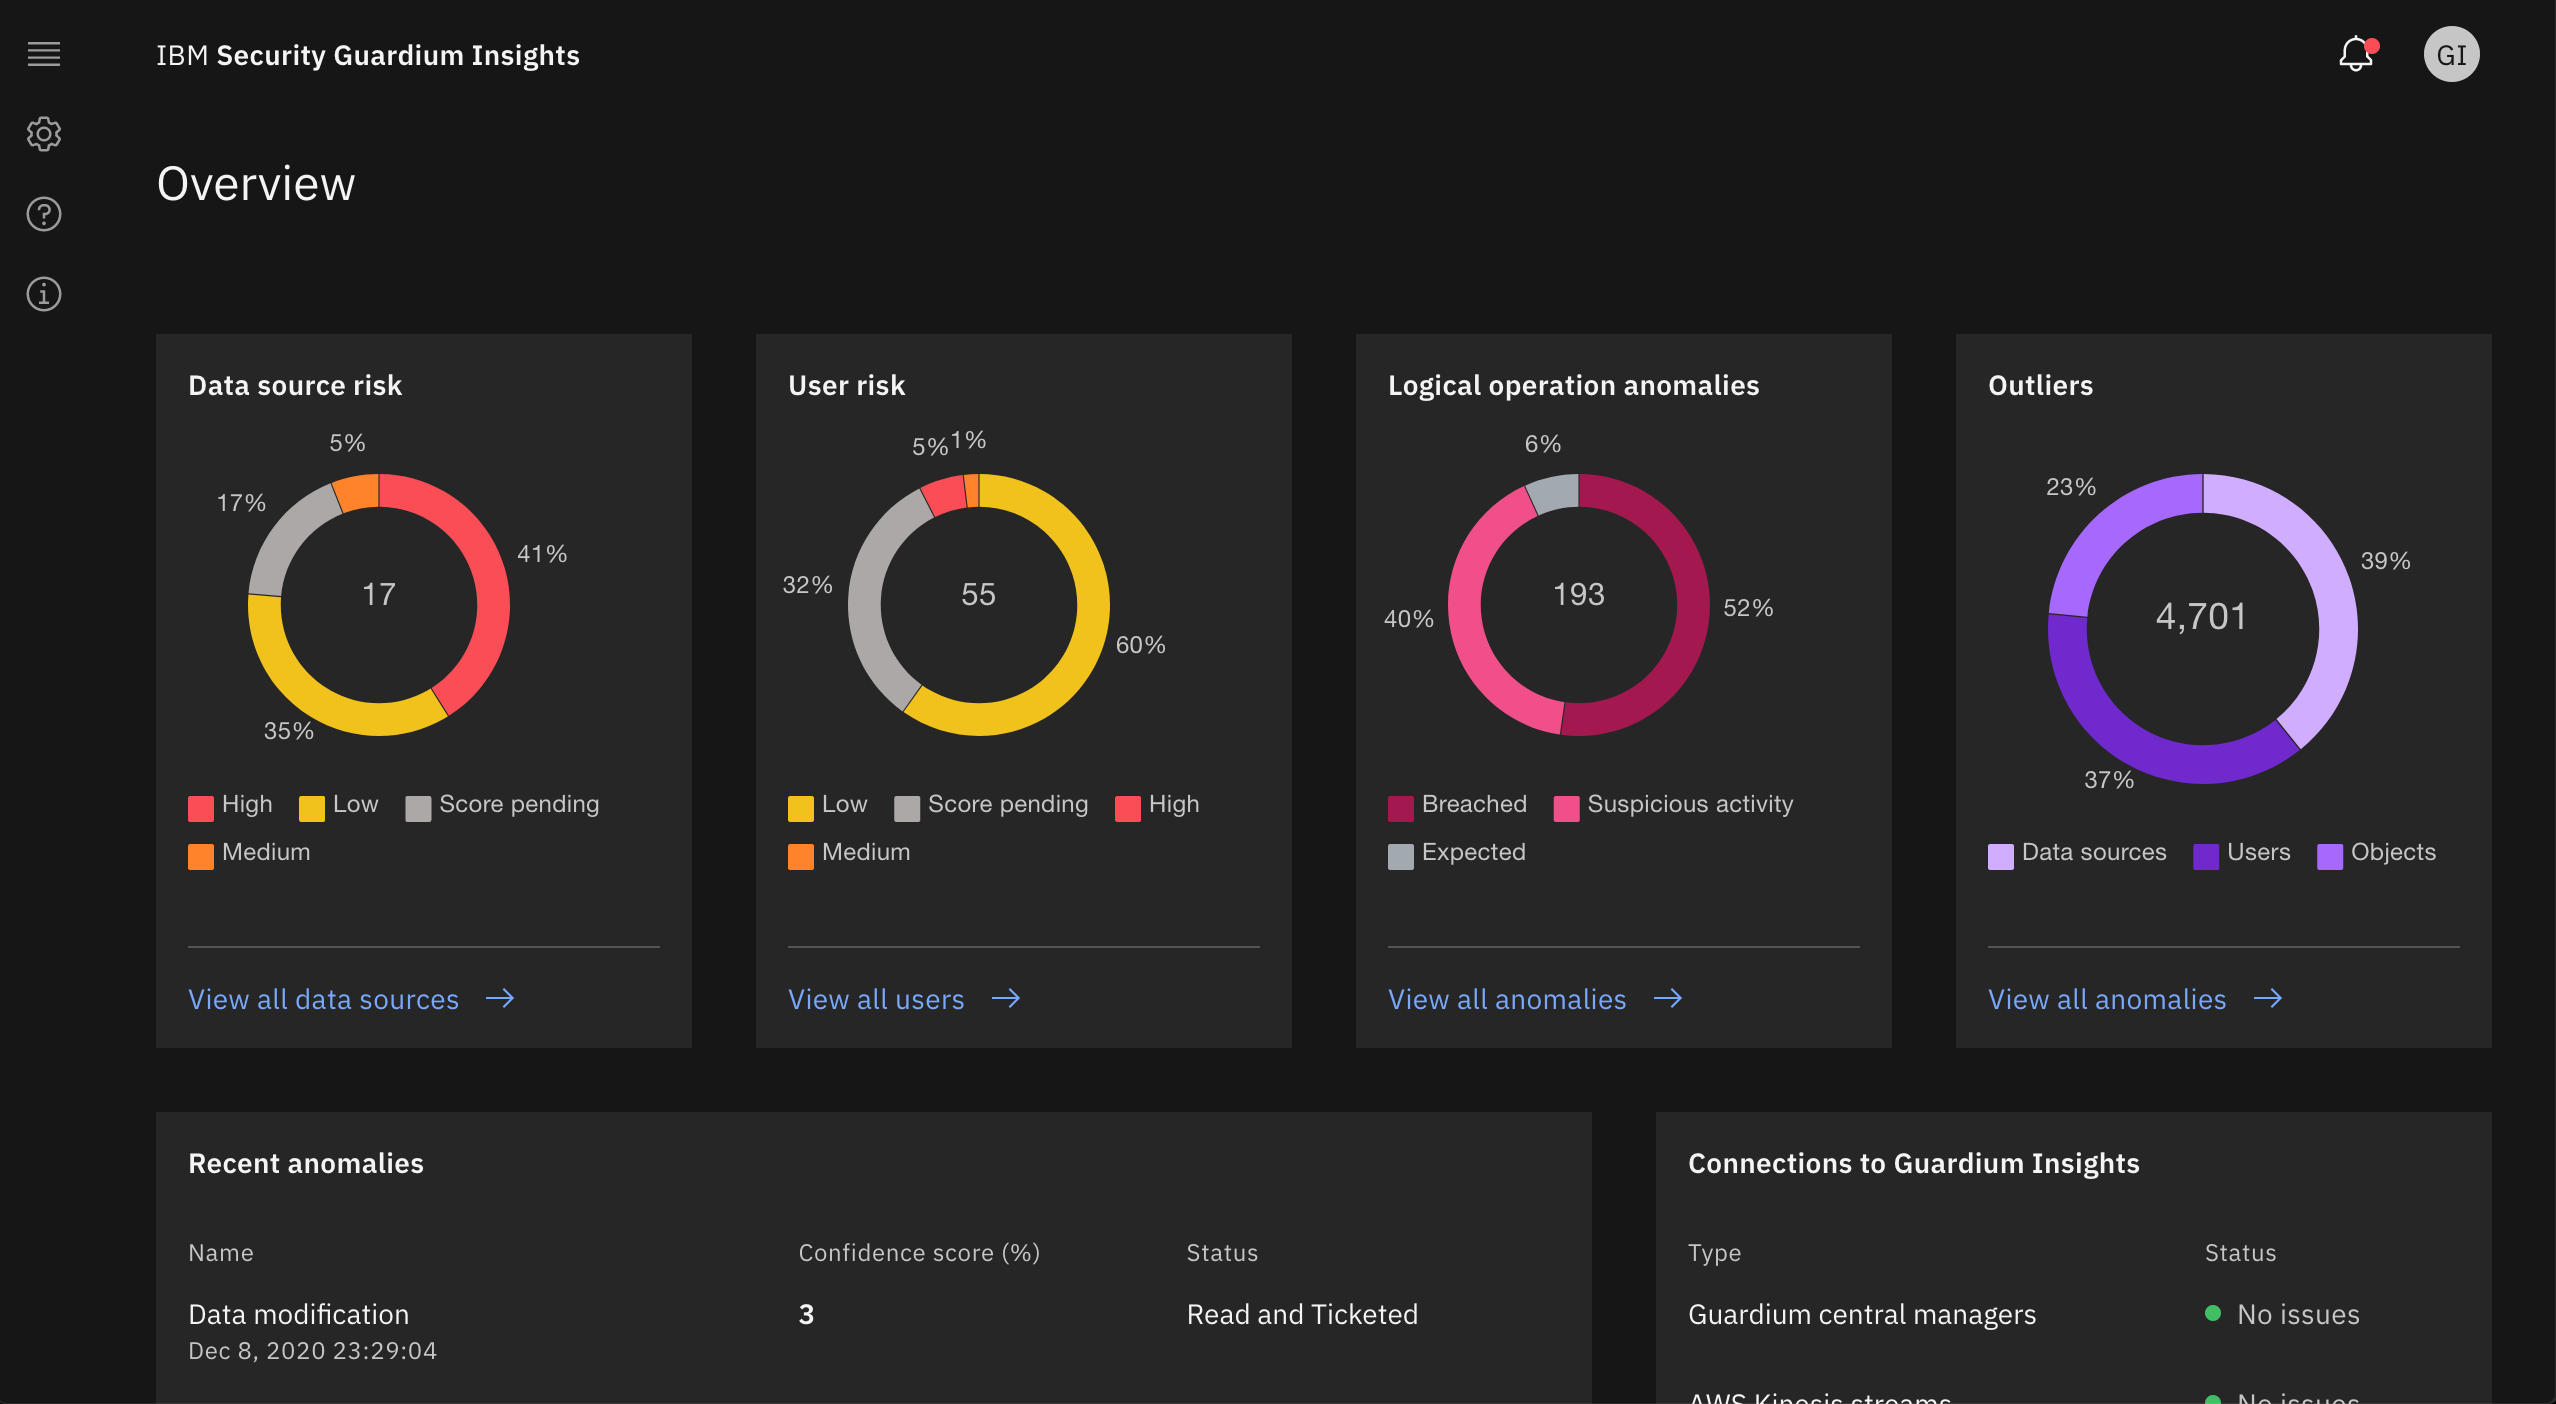Image resolution: width=2556 pixels, height=1404 pixels.
Task: Click confidence score value 3
Action: [806, 1314]
